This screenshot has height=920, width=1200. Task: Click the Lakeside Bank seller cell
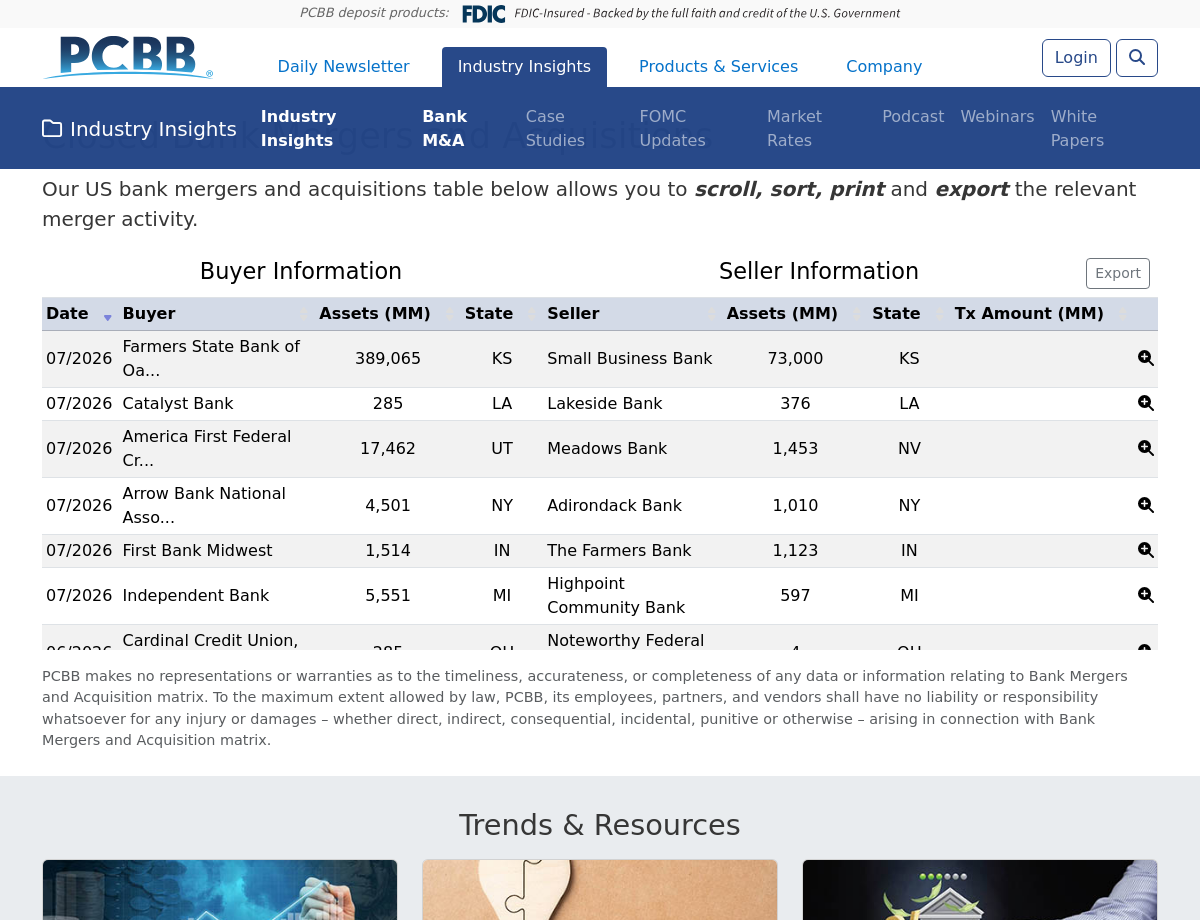click(632, 403)
